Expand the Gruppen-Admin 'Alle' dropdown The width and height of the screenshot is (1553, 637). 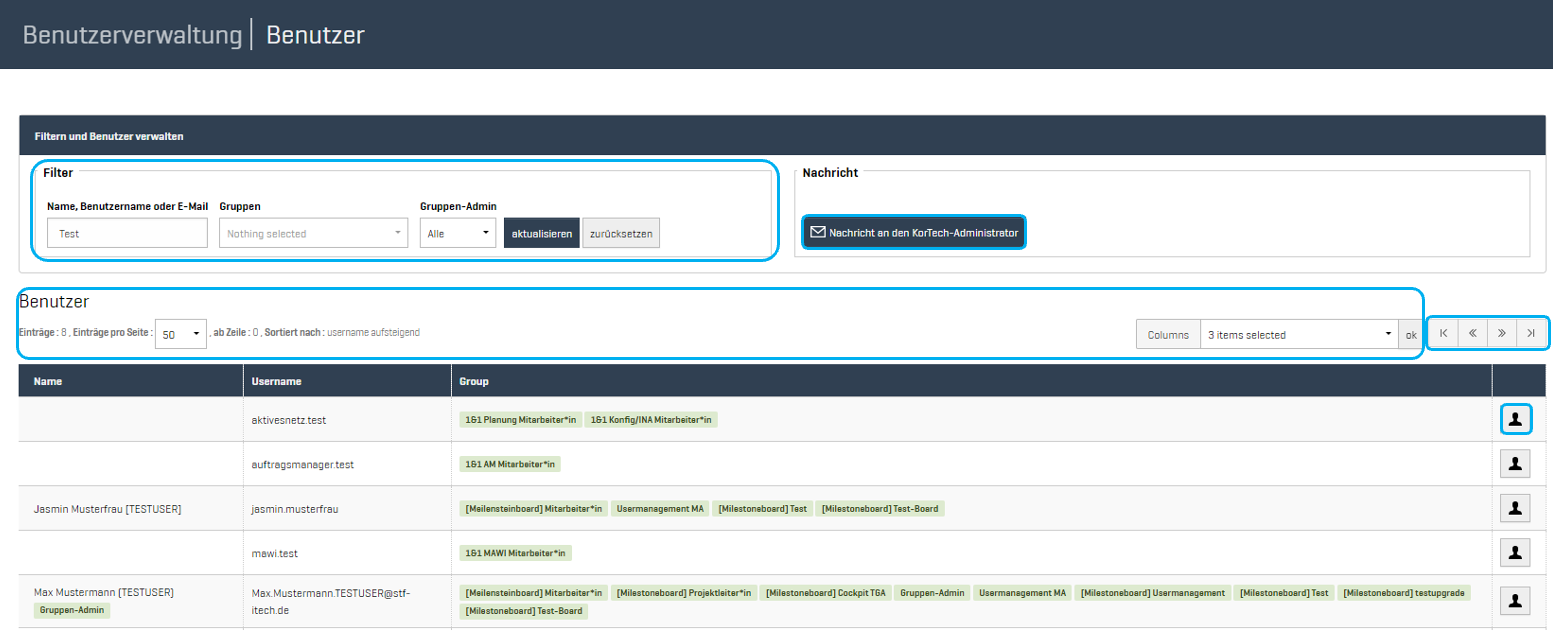457,234
